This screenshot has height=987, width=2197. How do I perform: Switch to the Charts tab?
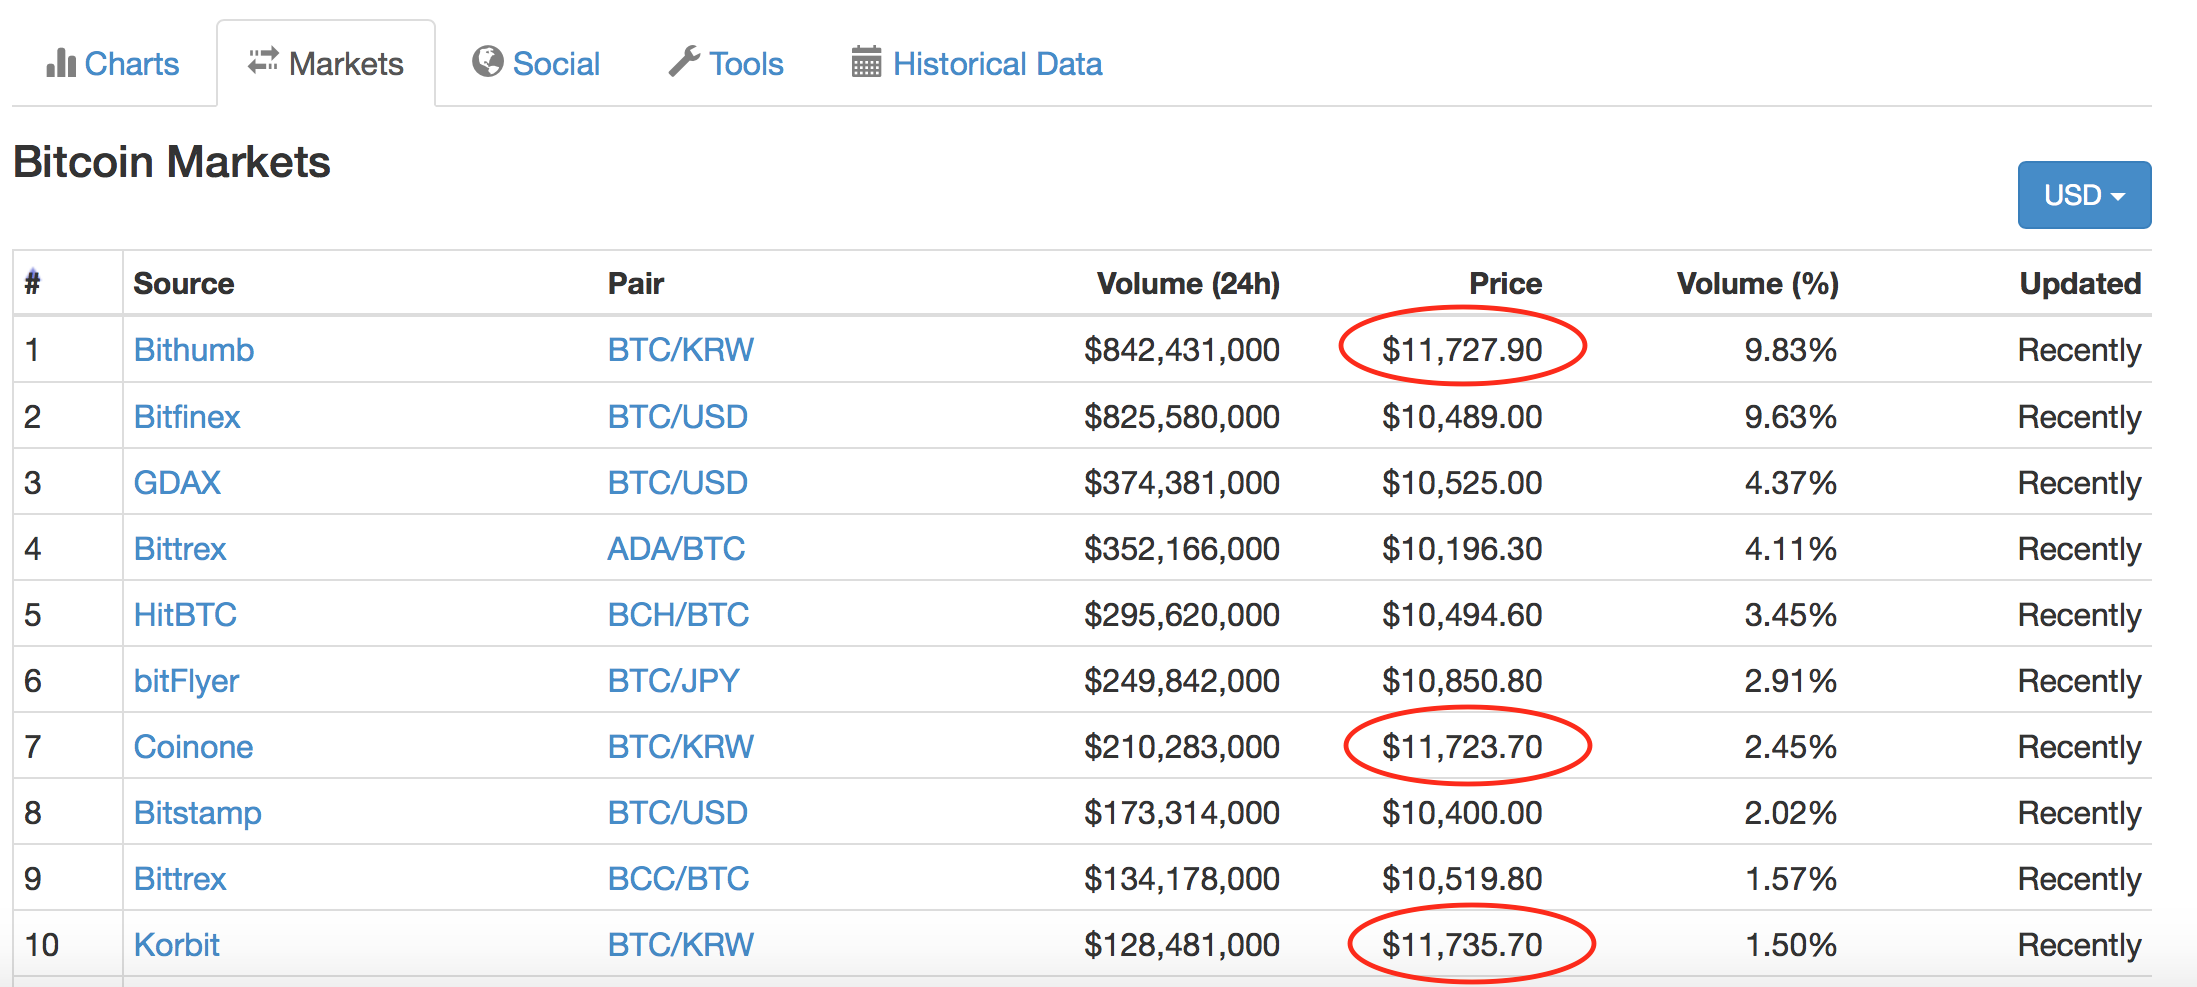click(x=131, y=64)
